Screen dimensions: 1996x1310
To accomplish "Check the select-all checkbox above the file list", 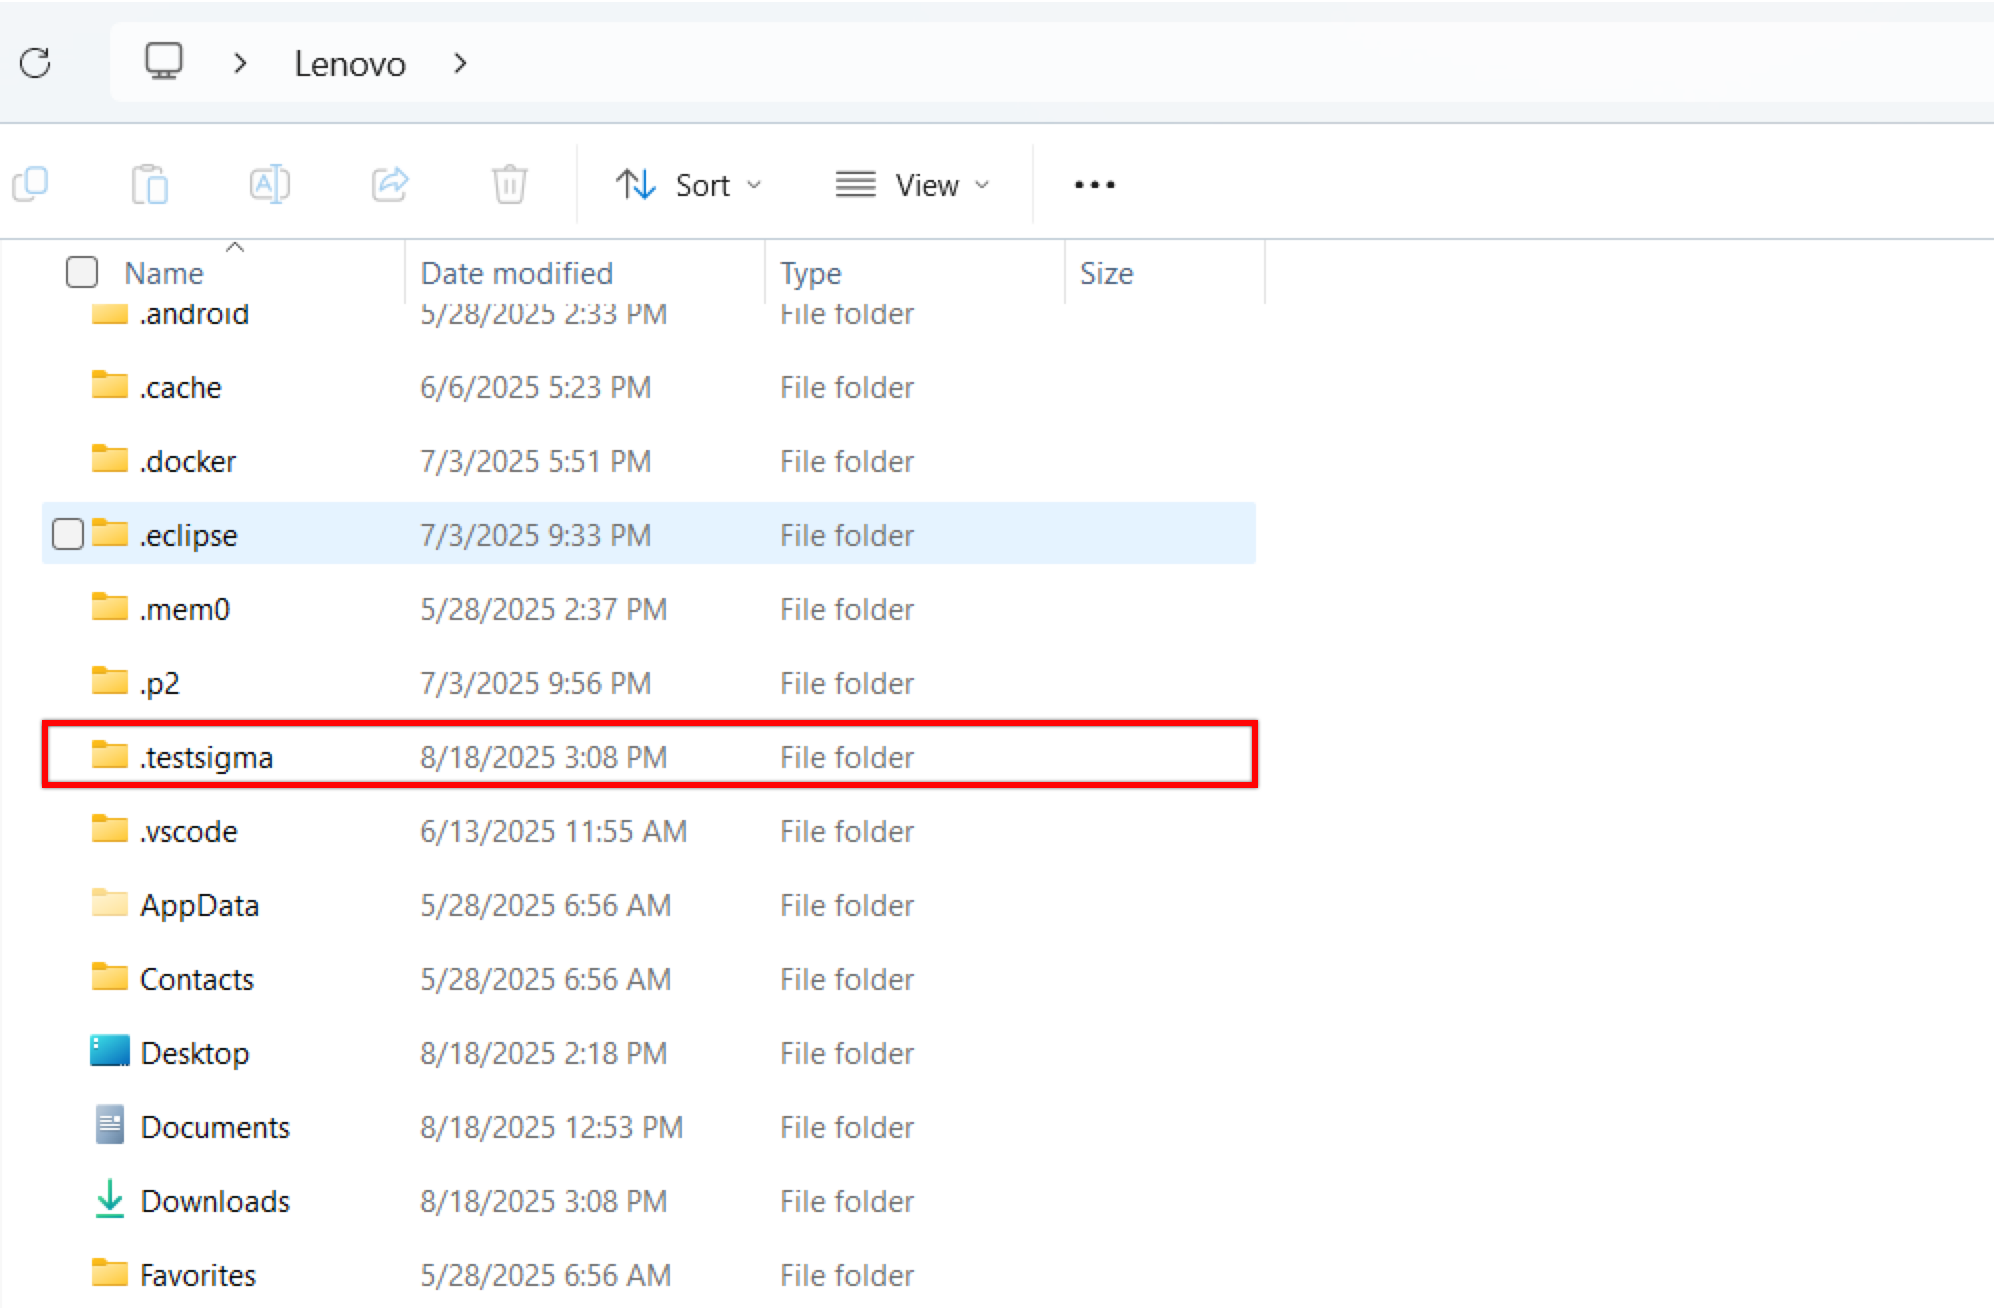I will 82,271.
